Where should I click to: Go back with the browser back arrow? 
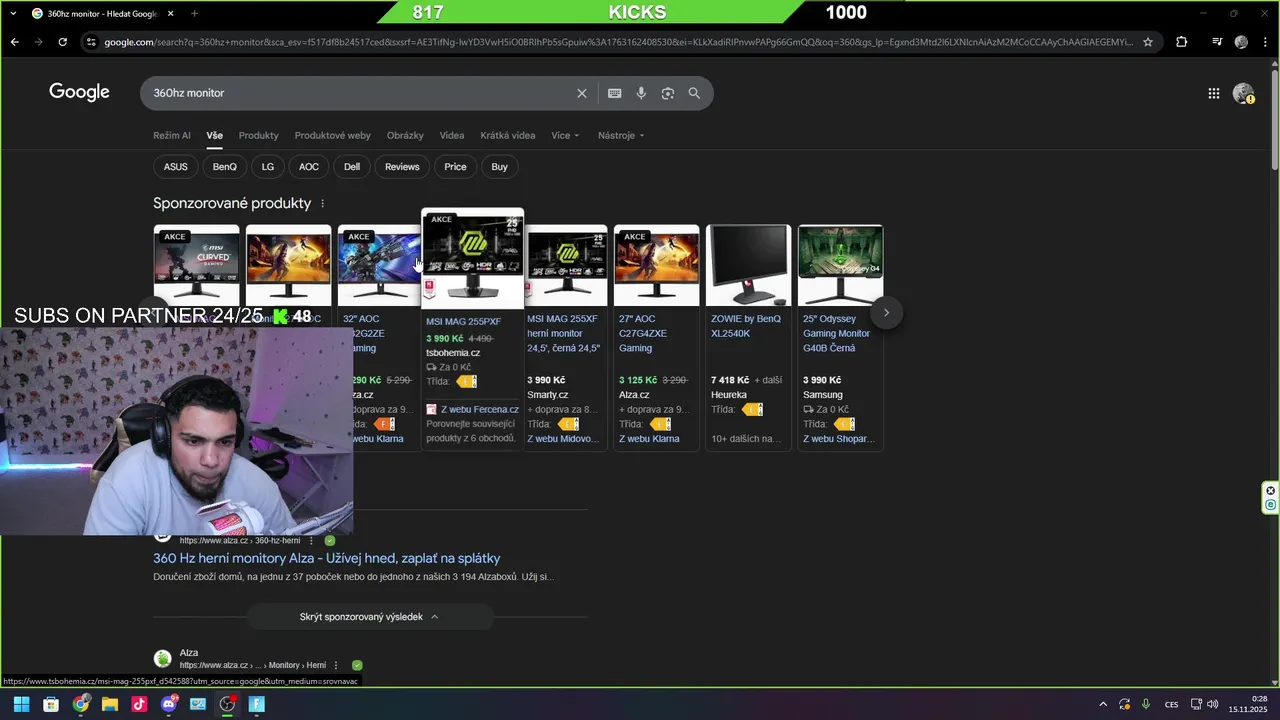click(14, 42)
